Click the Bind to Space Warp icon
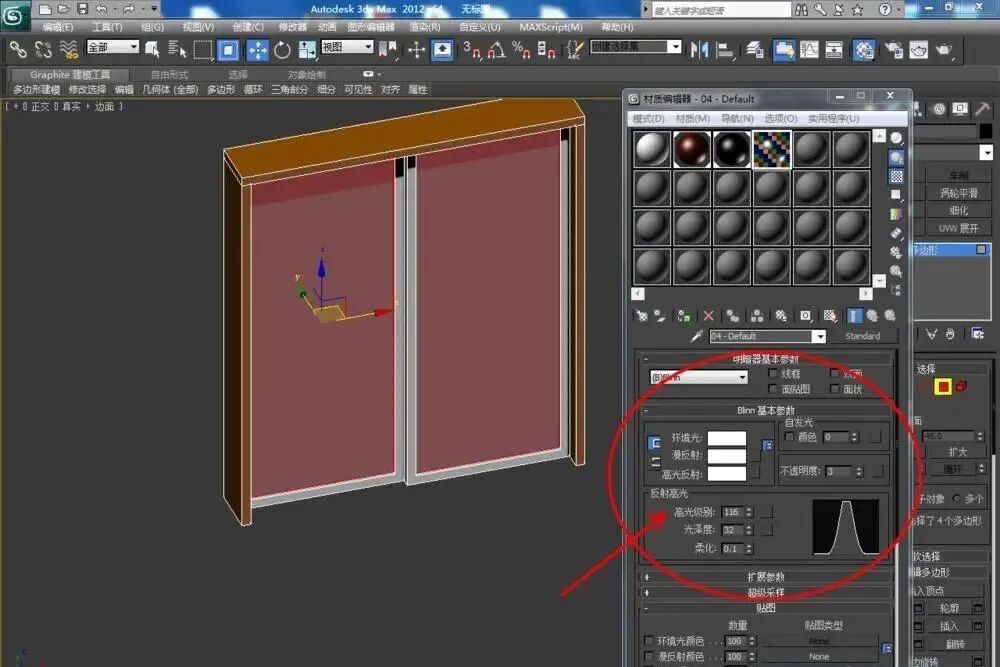The height and width of the screenshot is (667, 1000). [x=69, y=50]
